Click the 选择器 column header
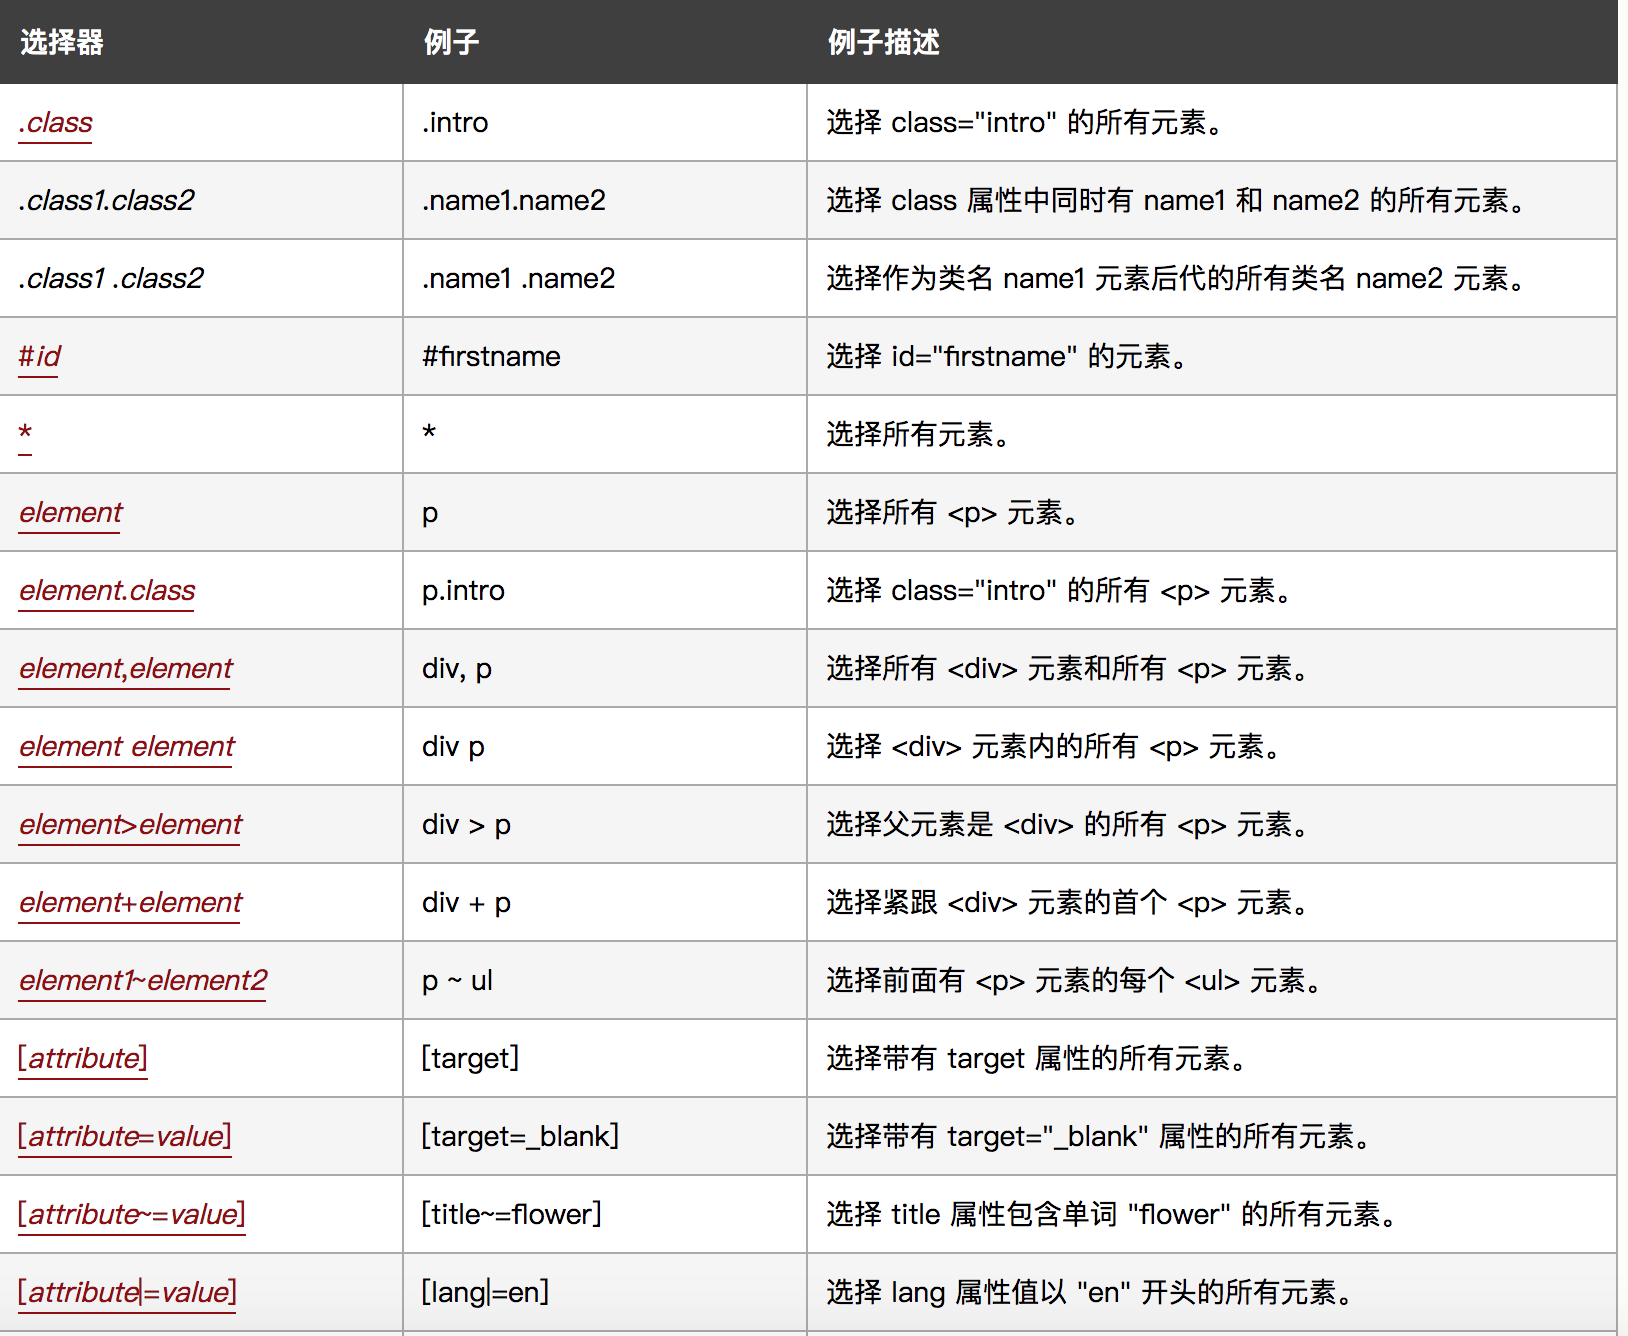This screenshot has width=1628, height=1336. 62,42
